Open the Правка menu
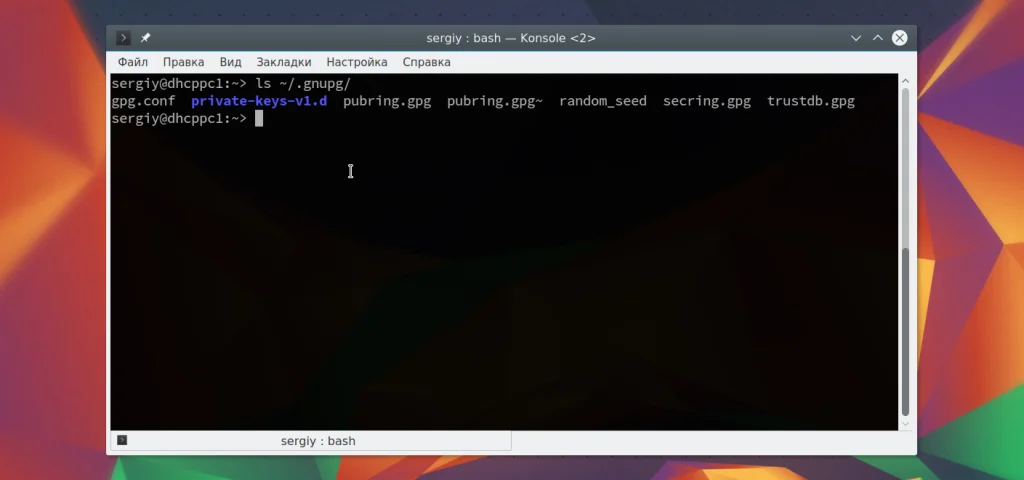1024x480 pixels. pos(184,62)
